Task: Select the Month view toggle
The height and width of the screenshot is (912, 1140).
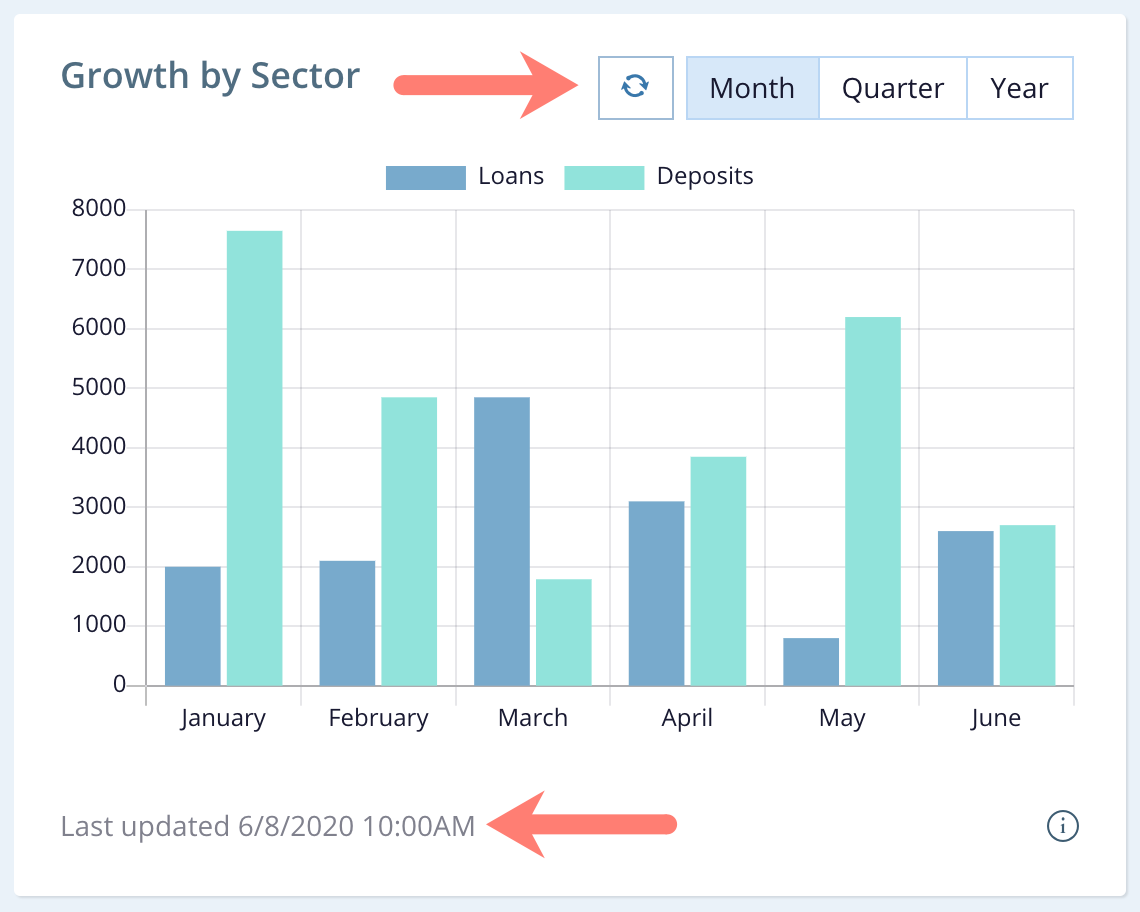Action: coord(752,88)
